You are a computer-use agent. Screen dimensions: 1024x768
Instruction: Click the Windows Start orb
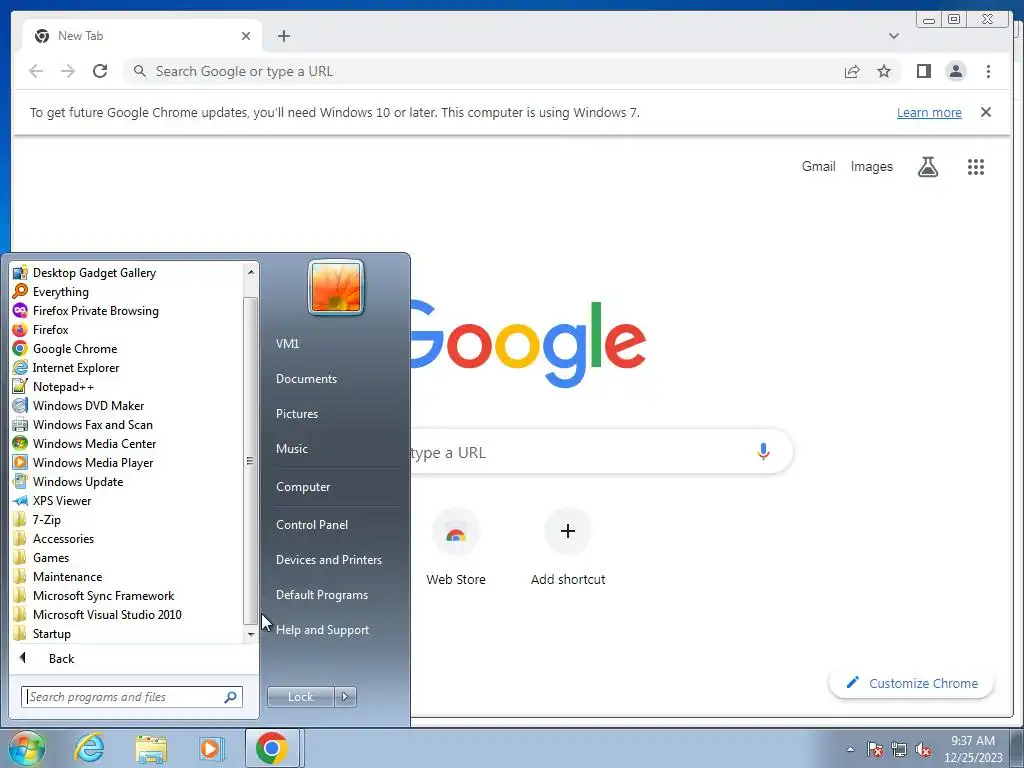point(27,748)
